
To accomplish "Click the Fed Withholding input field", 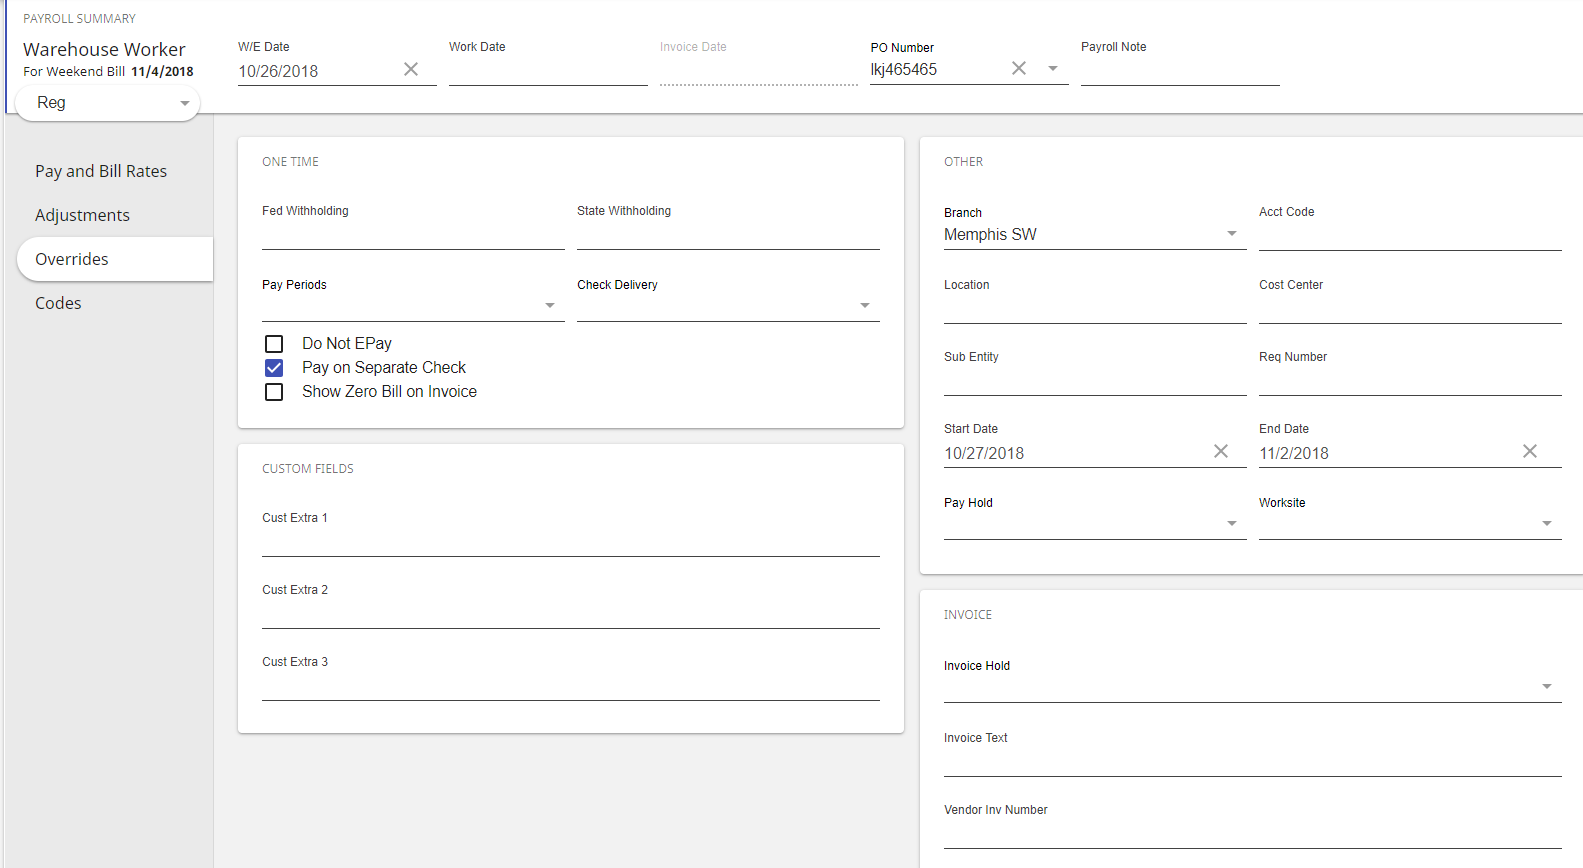I will [413, 234].
